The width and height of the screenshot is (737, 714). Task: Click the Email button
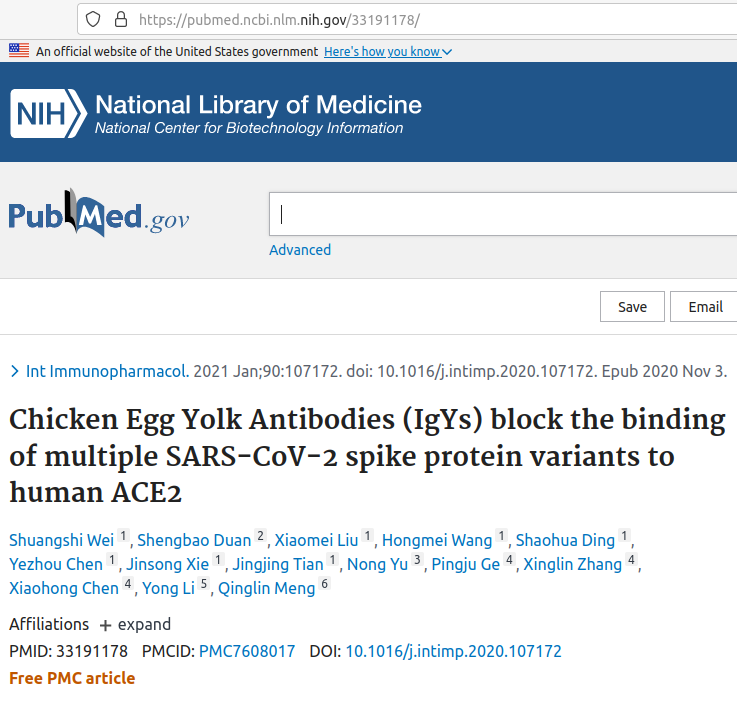click(x=705, y=306)
